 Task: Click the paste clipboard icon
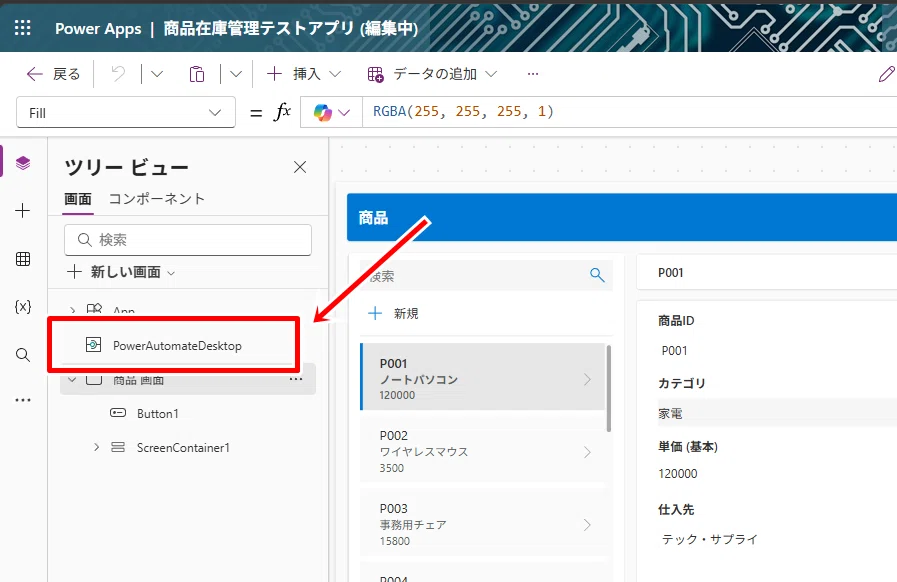coord(196,74)
